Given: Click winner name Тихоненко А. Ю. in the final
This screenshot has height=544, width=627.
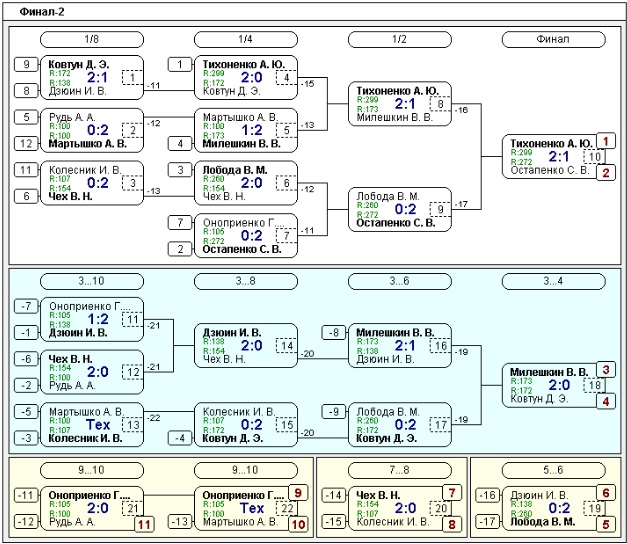Looking at the screenshot, I should [x=551, y=143].
